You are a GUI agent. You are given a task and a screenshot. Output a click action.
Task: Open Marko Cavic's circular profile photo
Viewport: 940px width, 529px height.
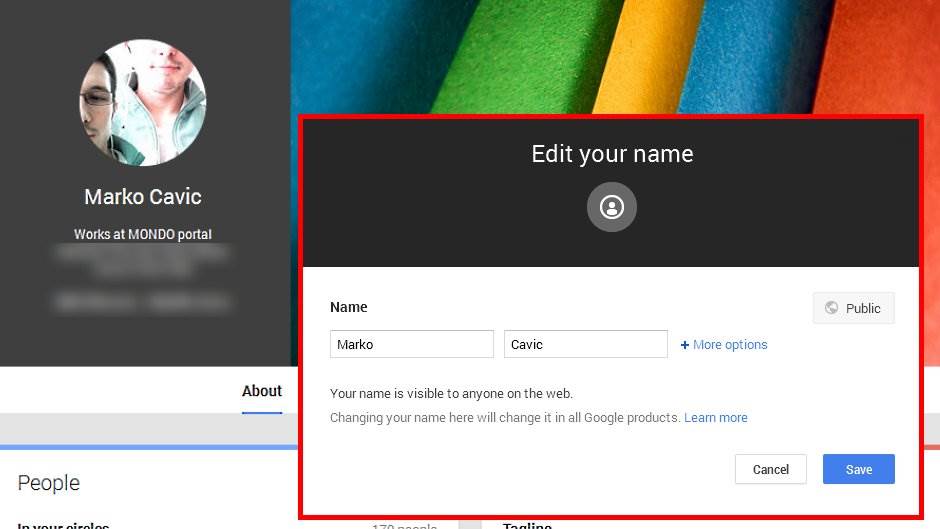coord(143,102)
